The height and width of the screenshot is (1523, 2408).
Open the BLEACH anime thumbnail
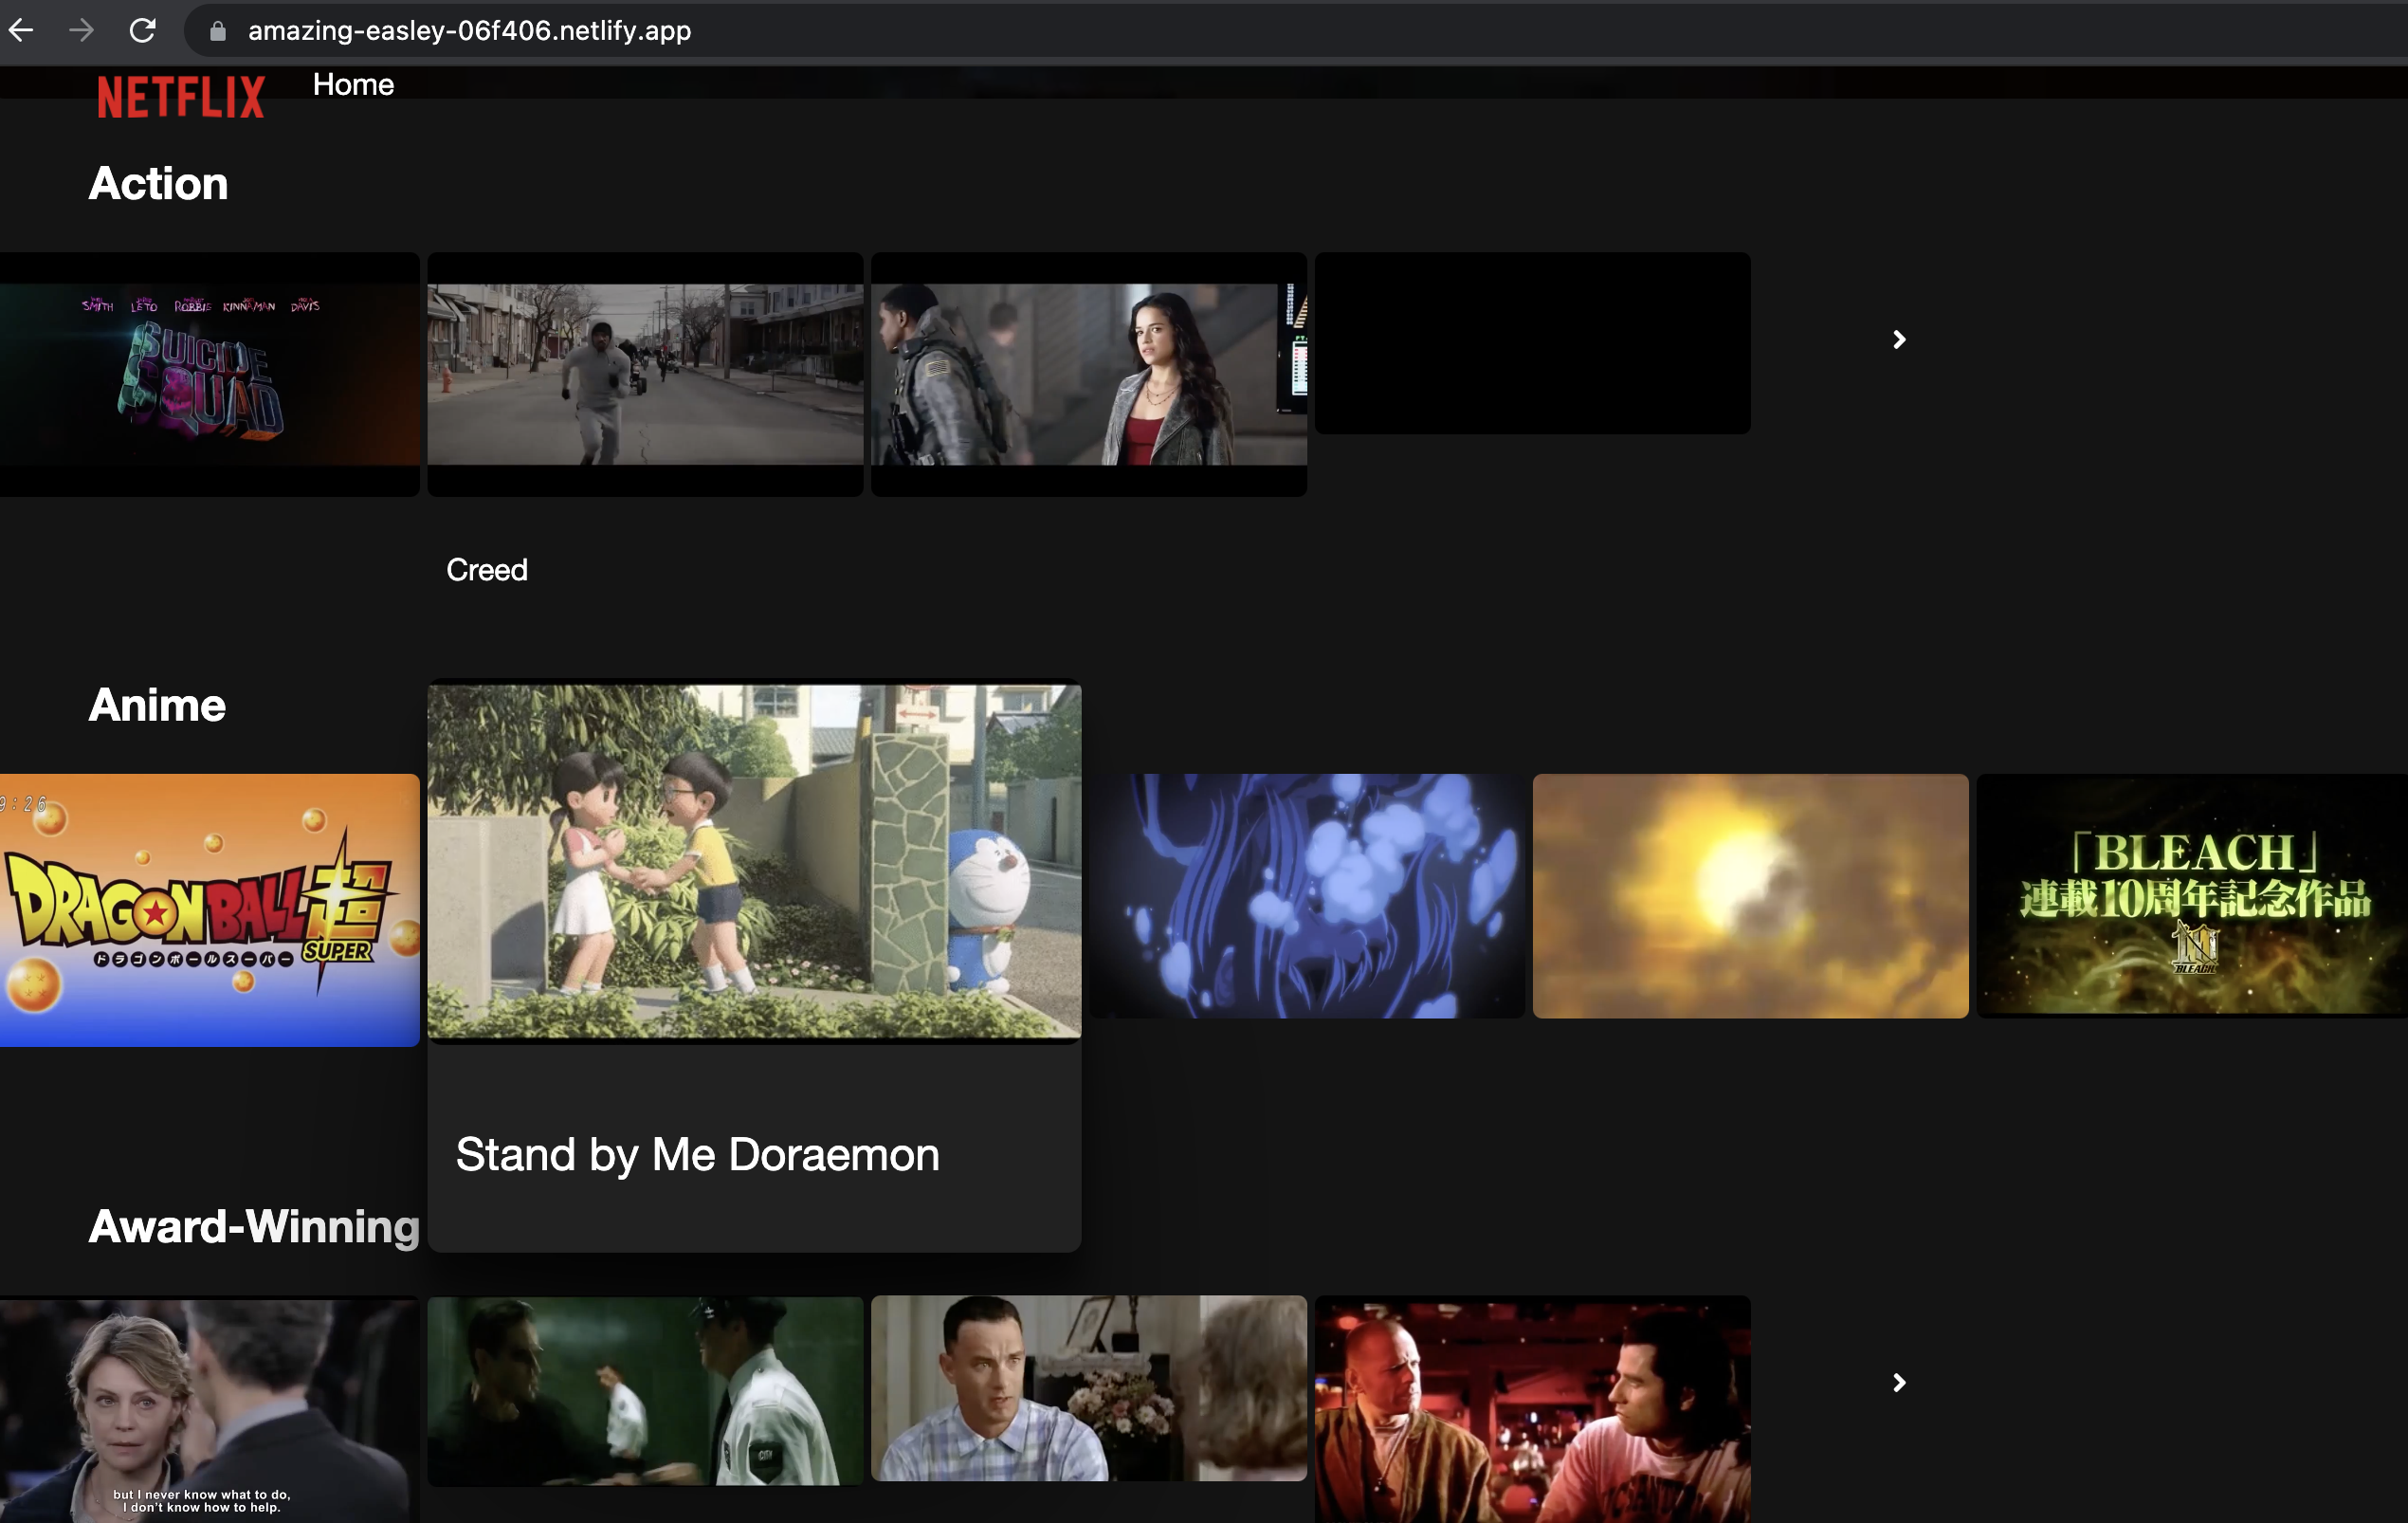tap(2192, 896)
